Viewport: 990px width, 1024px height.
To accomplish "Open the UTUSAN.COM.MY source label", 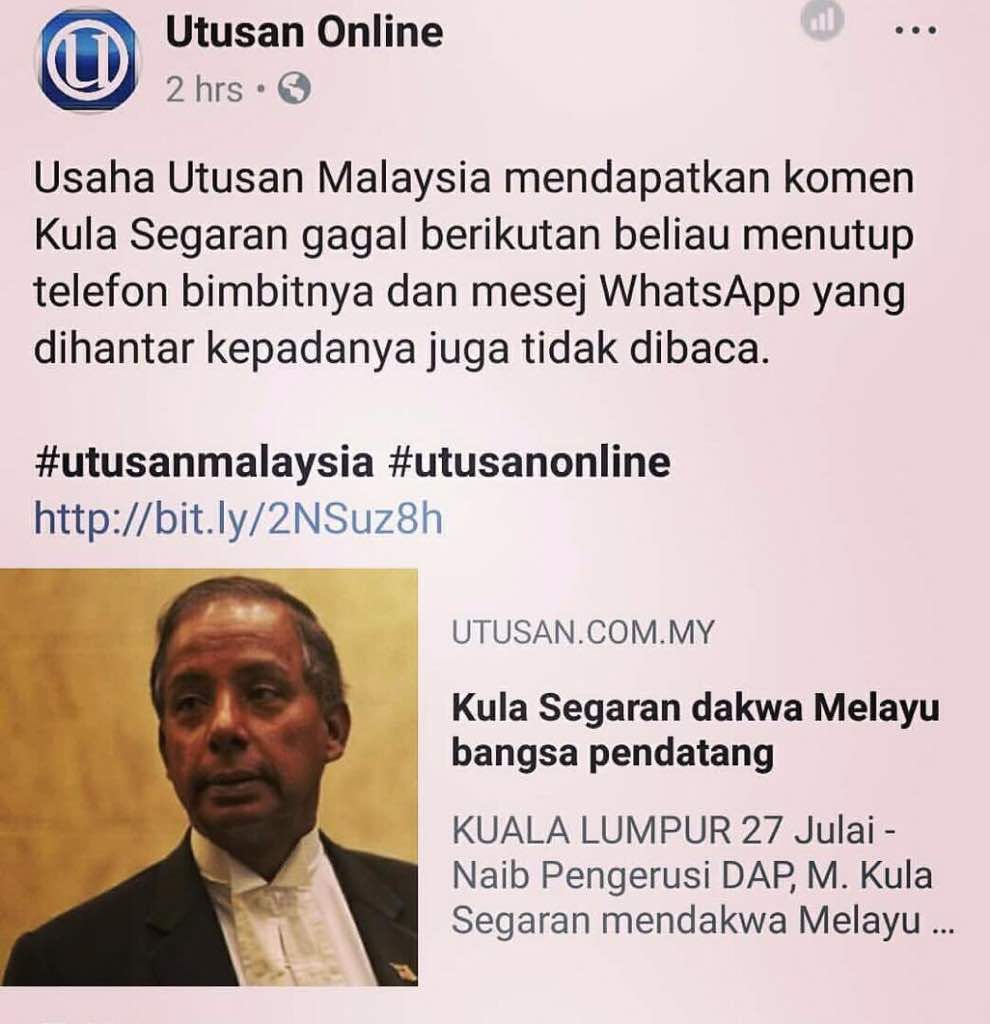I will tap(583, 632).
